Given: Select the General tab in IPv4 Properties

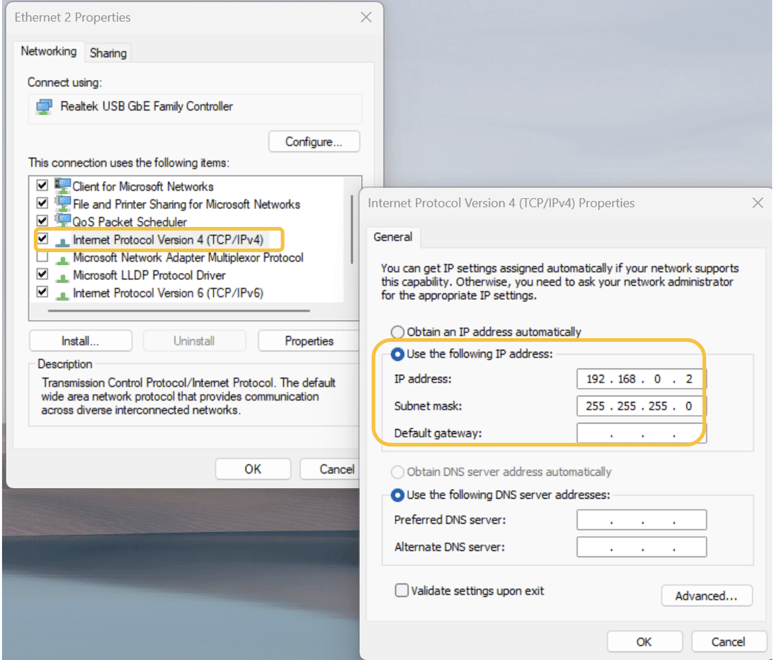Looking at the screenshot, I should coord(393,237).
